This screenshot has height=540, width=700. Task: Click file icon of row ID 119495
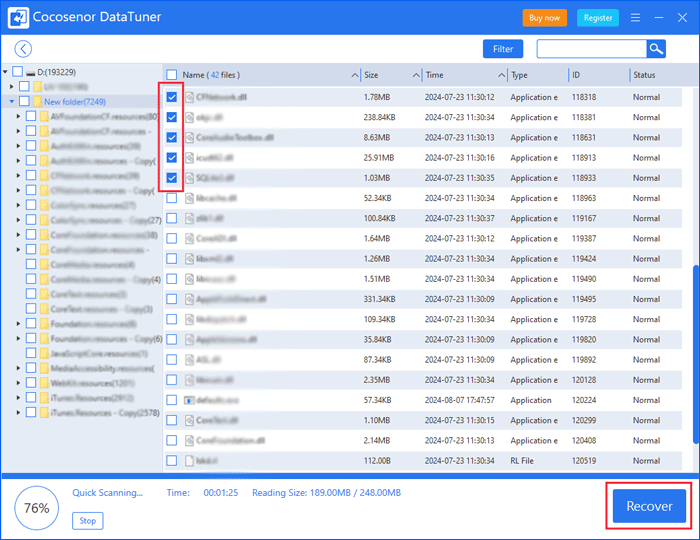click(x=189, y=299)
